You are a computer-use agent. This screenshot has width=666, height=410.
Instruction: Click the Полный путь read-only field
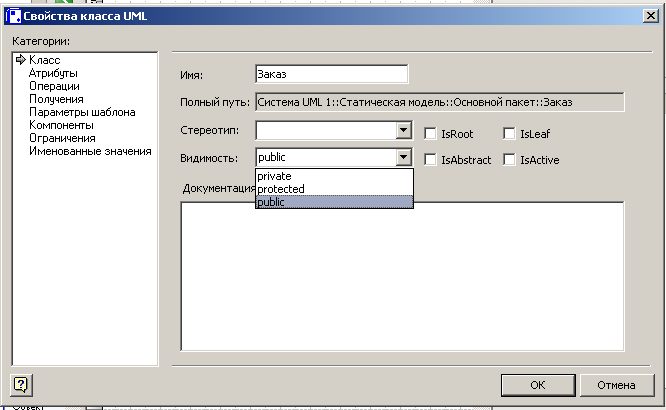click(440, 102)
